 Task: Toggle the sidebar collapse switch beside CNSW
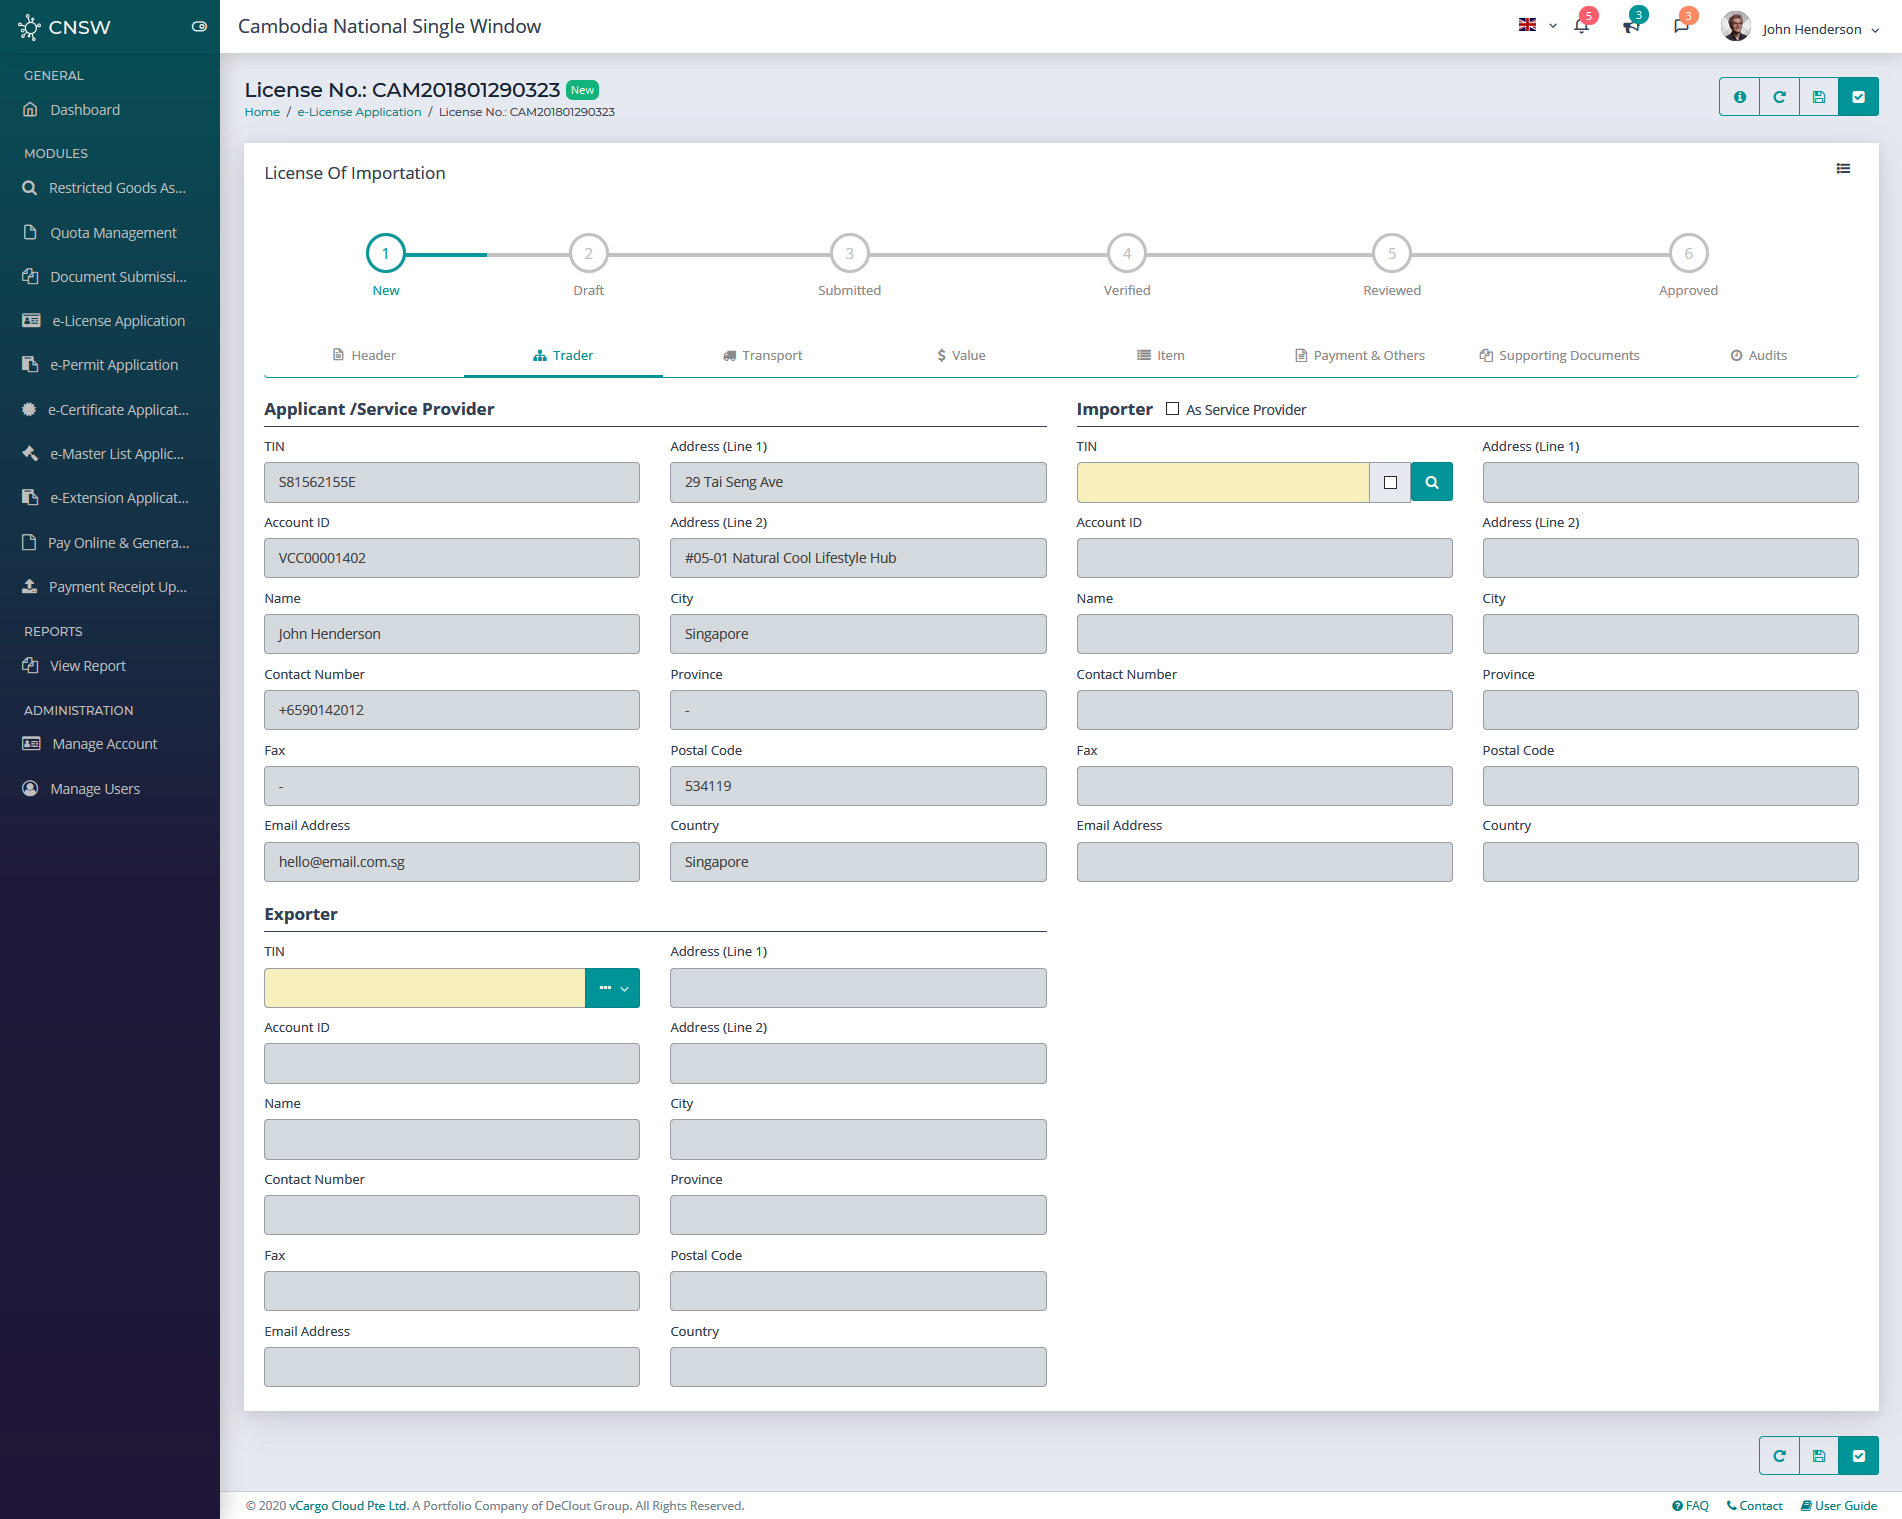pos(199,27)
